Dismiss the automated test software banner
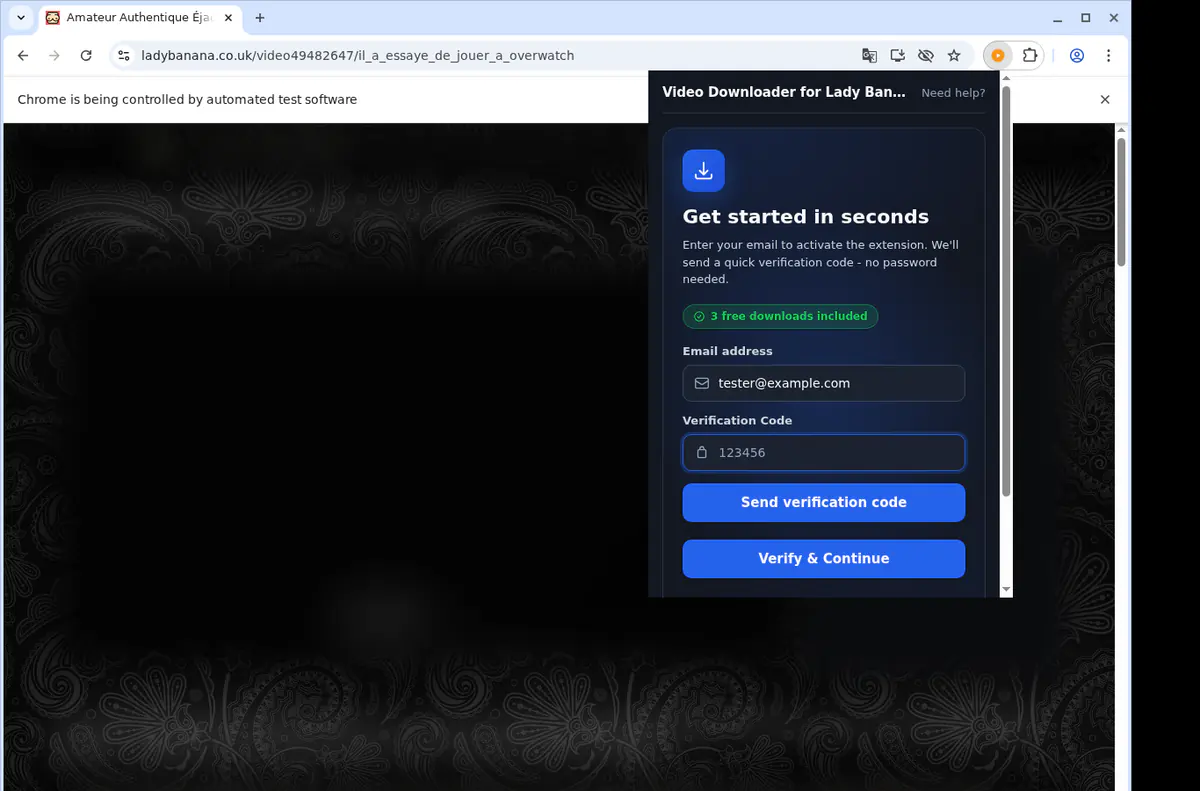The height and width of the screenshot is (791, 1200). pos(1105,99)
